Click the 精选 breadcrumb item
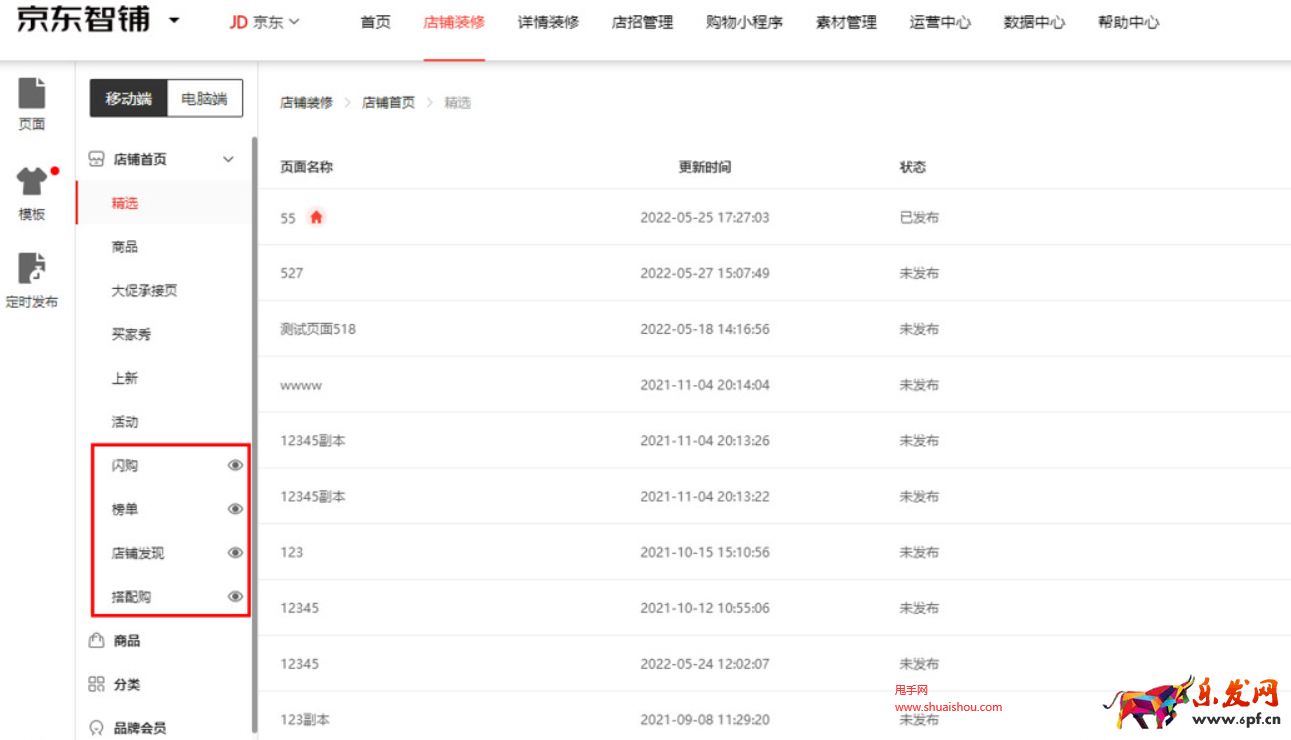This screenshot has height=740, width=1291. click(457, 103)
